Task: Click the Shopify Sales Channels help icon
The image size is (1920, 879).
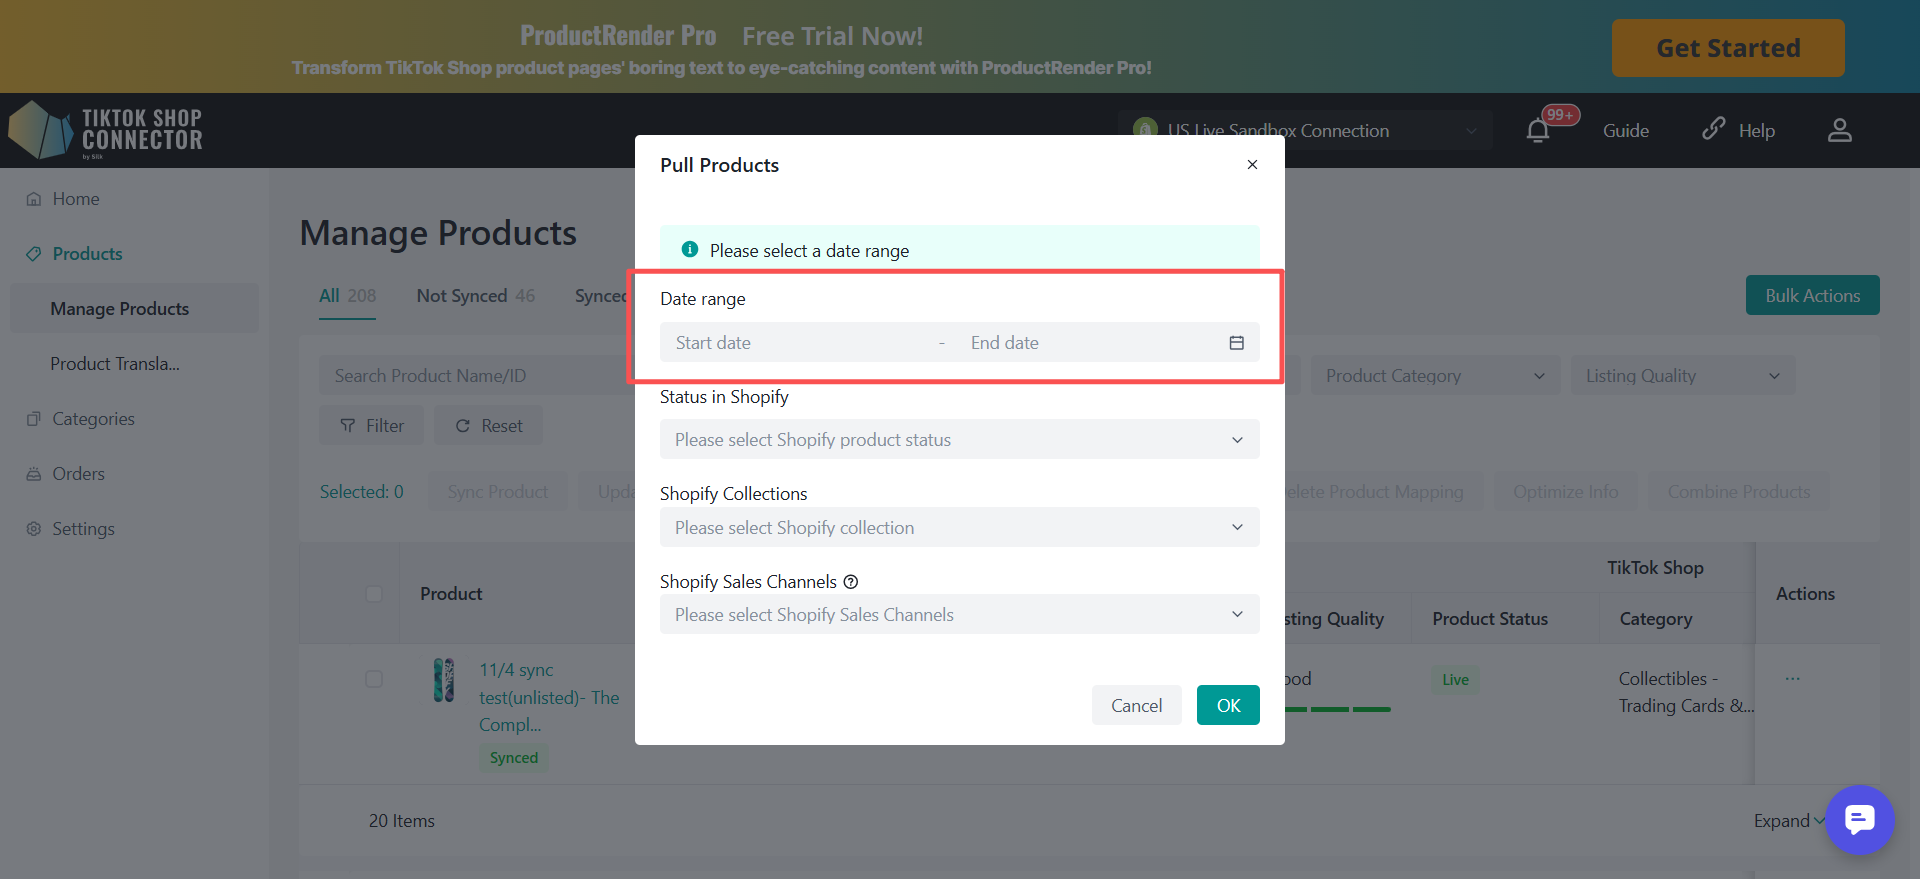Action: (x=851, y=582)
